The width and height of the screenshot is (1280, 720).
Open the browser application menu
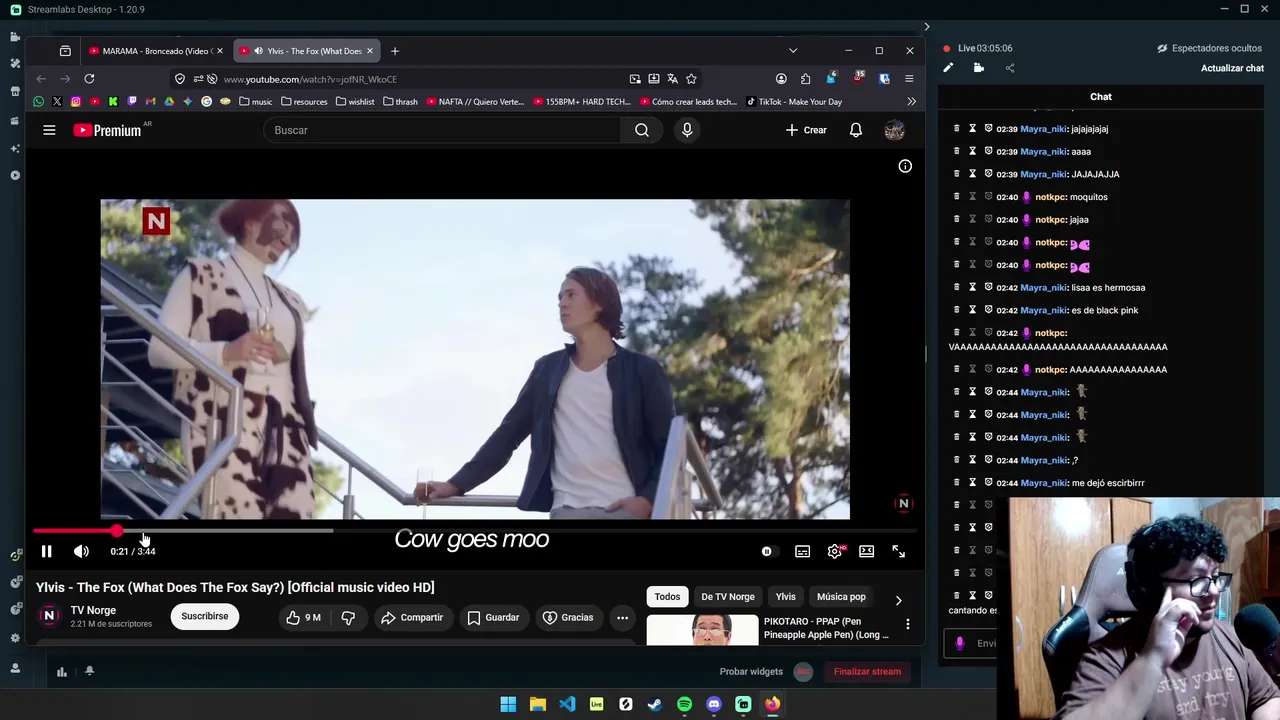pos(909,79)
